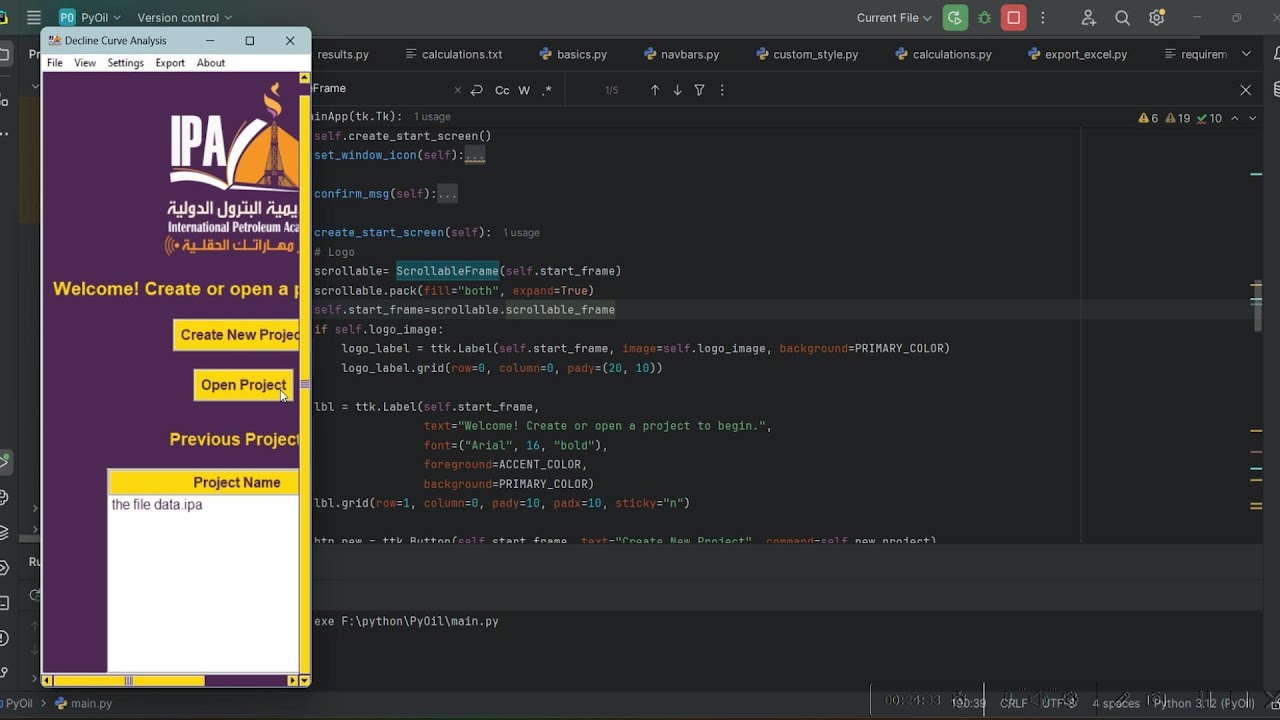
Task: Show hidden editor tabs dropdown chevron
Action: click(1246, 54)
